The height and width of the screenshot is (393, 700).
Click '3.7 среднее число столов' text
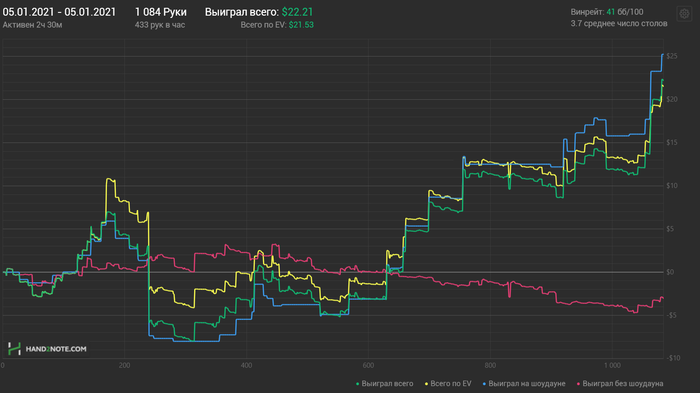tap(619, 23)
